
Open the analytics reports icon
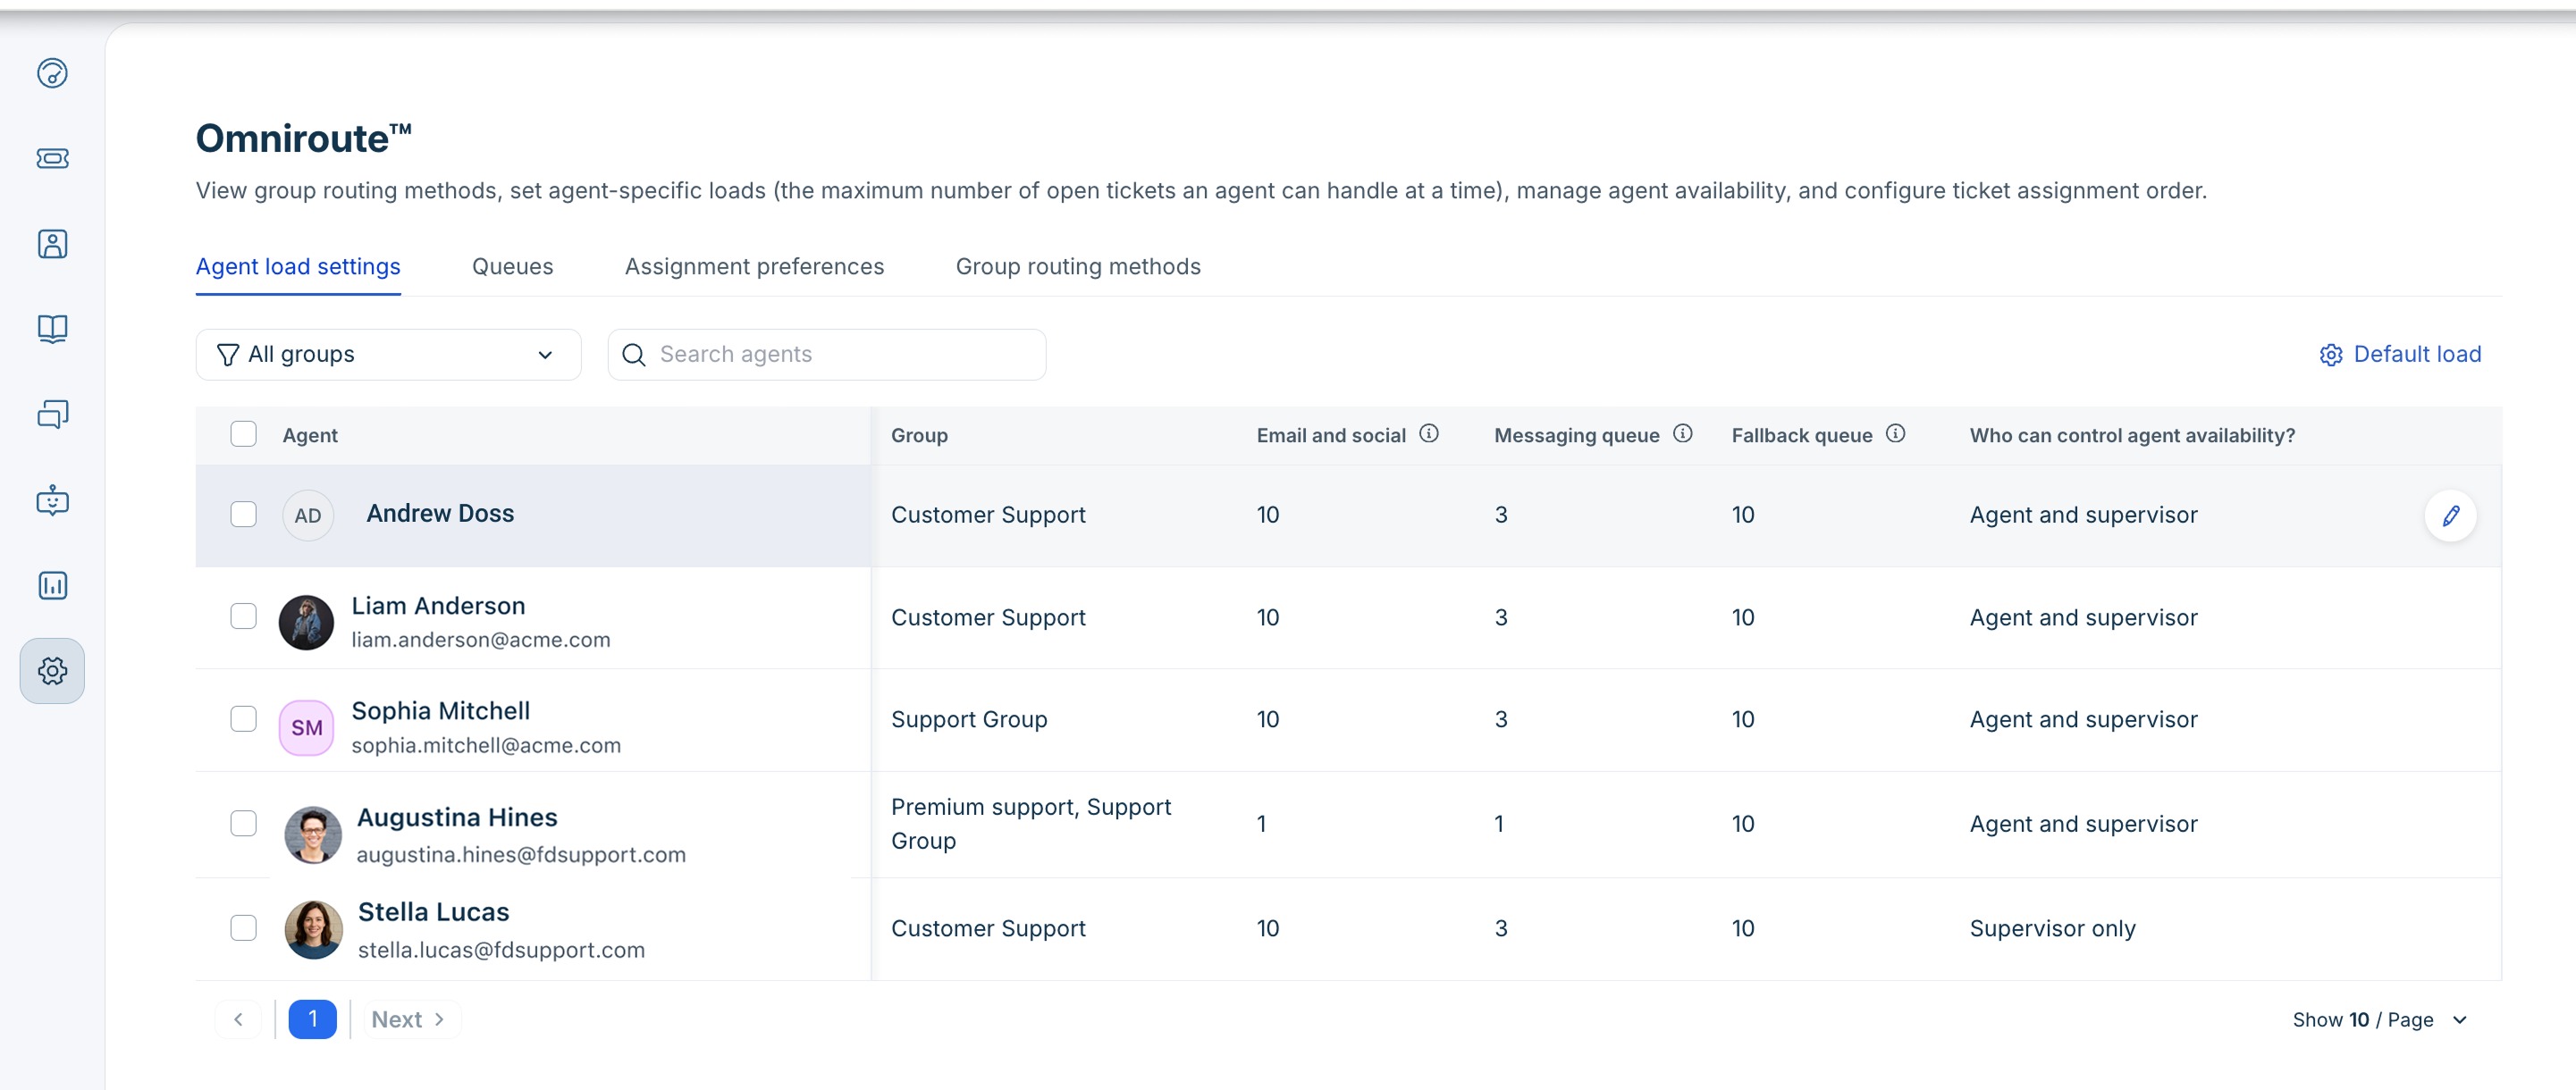tap(52, 585)
